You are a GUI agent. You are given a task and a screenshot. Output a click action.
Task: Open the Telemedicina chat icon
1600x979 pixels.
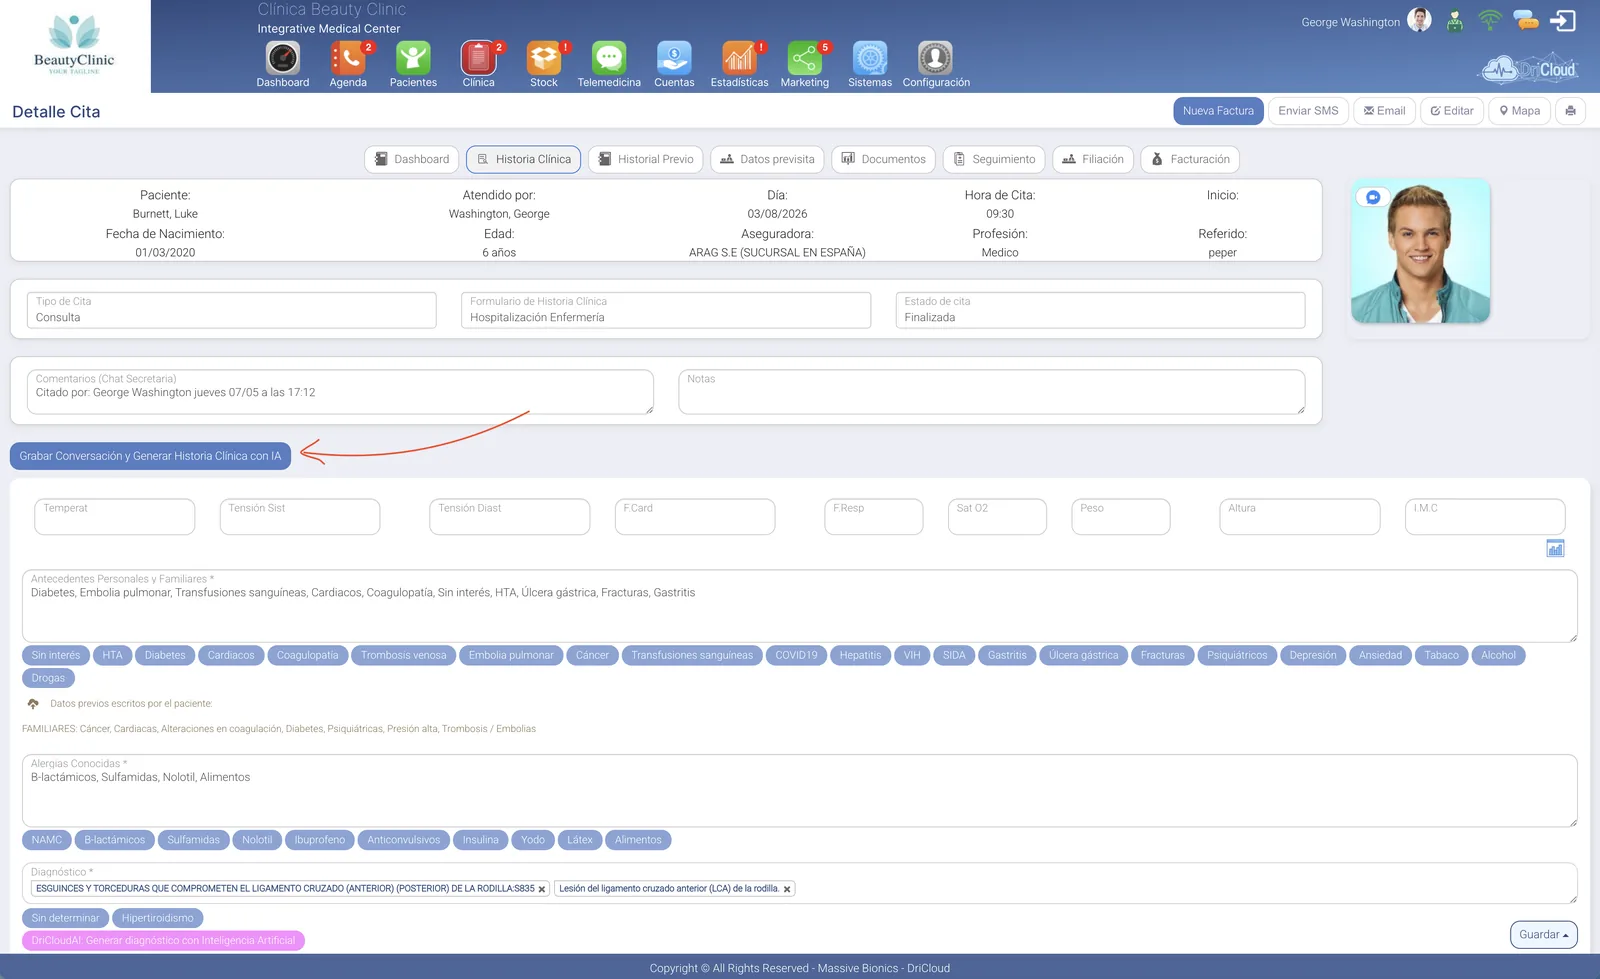609,59
